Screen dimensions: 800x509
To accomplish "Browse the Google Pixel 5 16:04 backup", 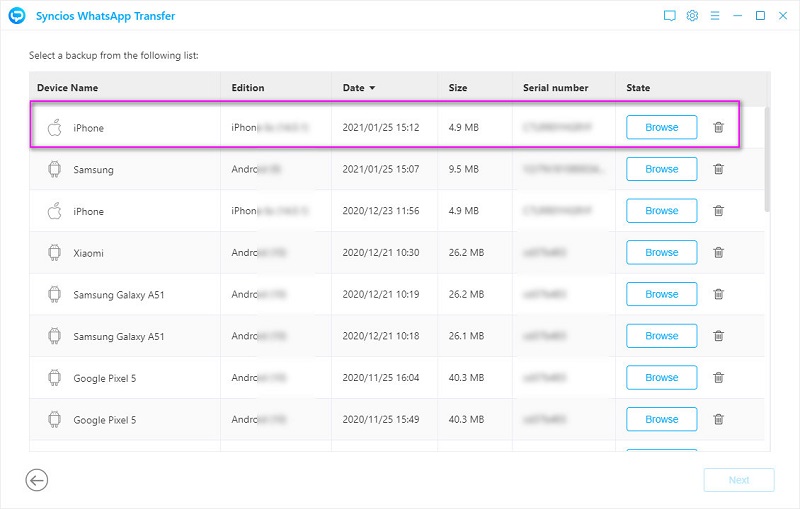I will point(662,377).
